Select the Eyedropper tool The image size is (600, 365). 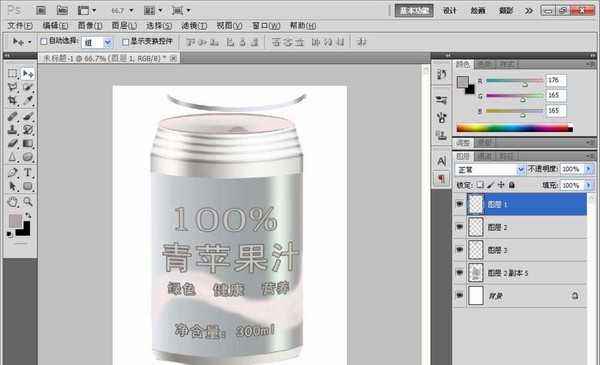click(x=28, y=101)
